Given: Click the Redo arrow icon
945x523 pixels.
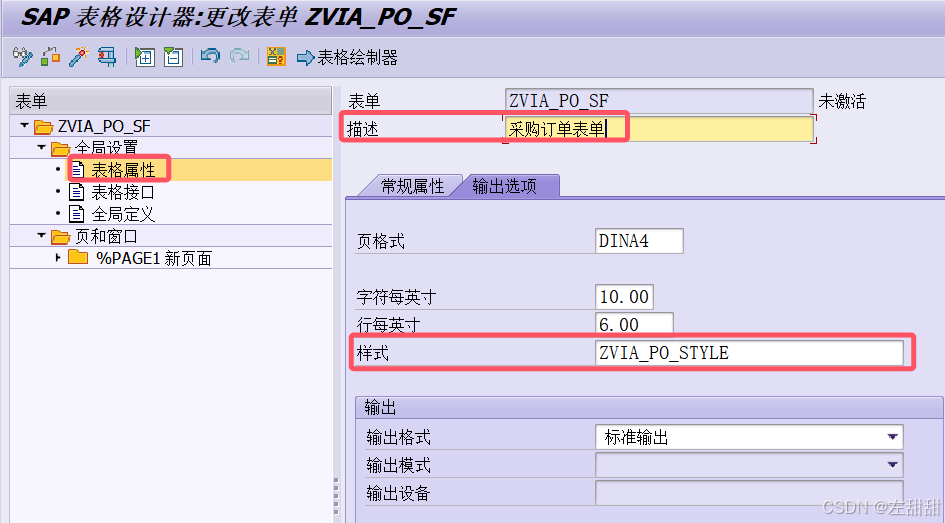Looking at the screenshot, I should pos(240,56).
